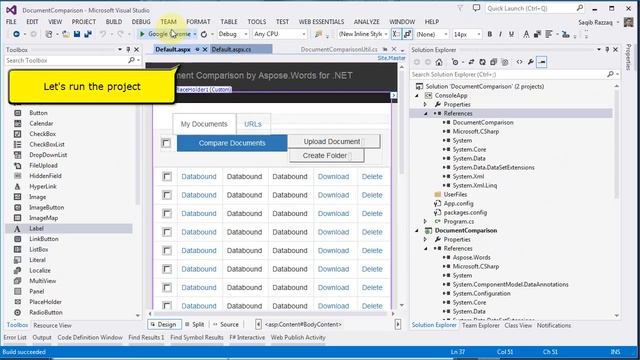This screenshot has height=360, width=640.
Task: Open the TEAM menu
Action: tap(168, 22)
